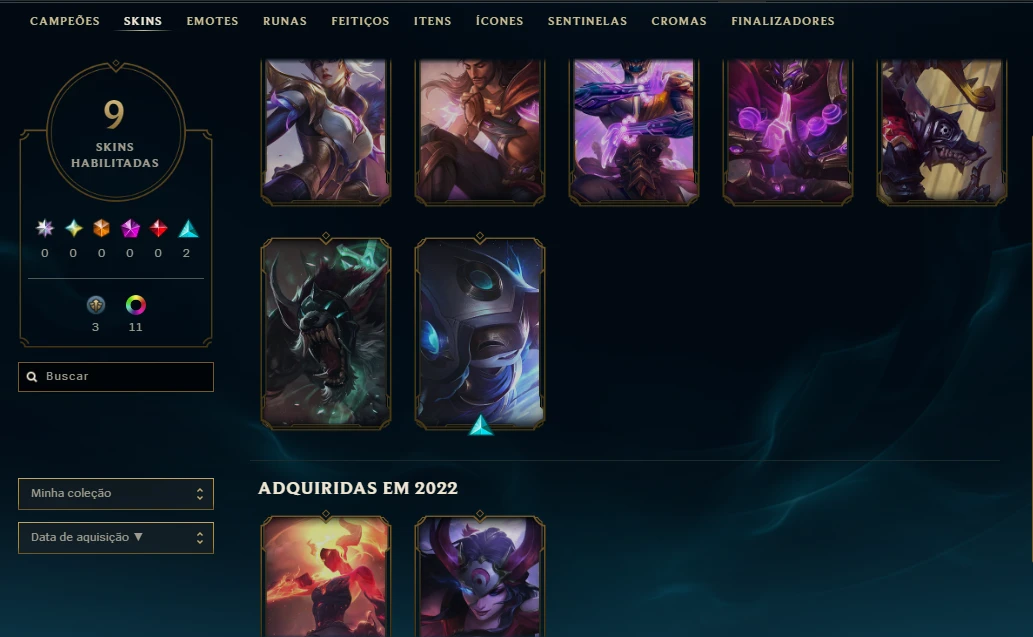Select the purple orbs mage skin thumbnail
Screen dimensions: 1033x637
tap(788, 132)
